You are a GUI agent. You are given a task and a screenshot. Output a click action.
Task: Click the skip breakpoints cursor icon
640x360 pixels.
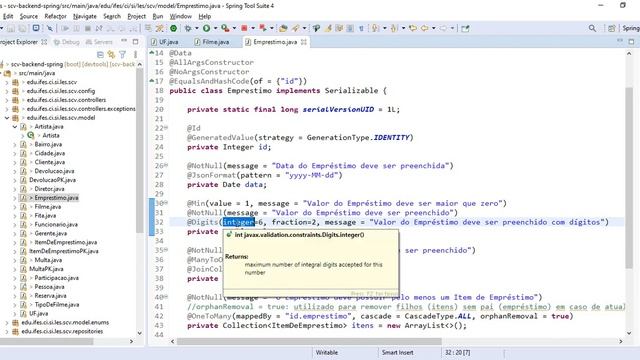click(50, 28)
